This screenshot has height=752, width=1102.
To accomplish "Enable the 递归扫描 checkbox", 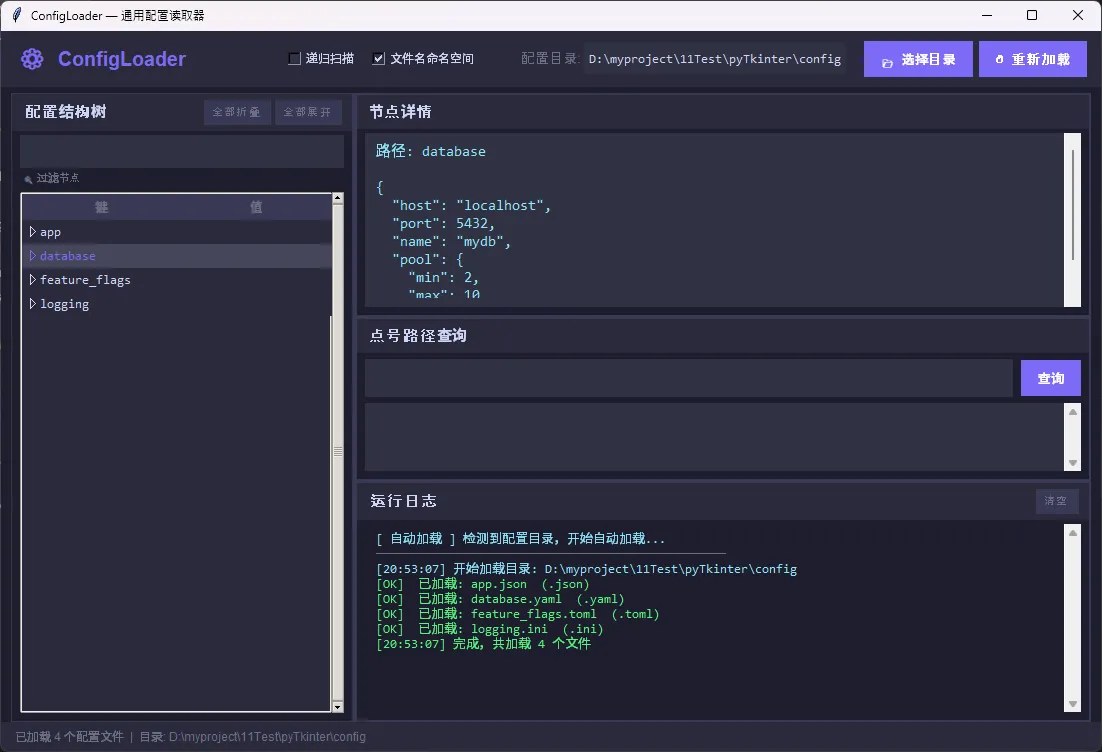I will point(295,59).
